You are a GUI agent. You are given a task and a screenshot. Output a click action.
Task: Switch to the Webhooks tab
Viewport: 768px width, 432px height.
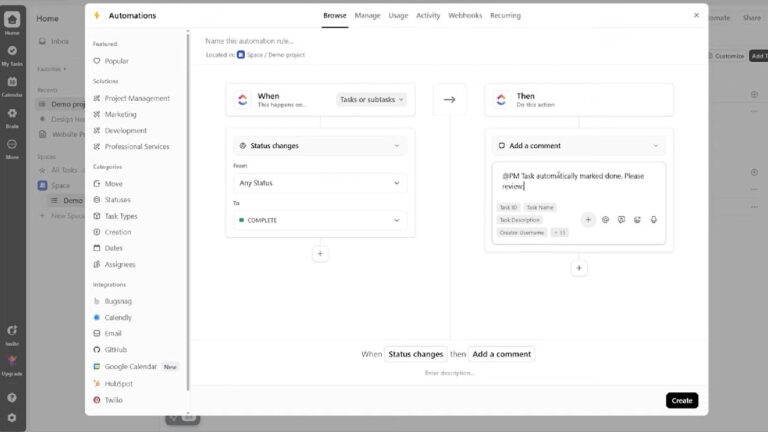coord(465,16)
